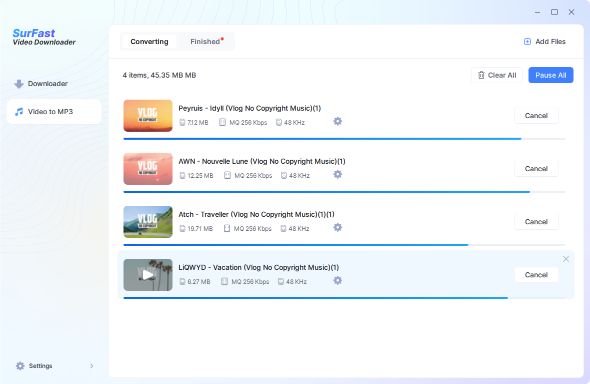The width and height of the screenshot is (590, 384).
Task: Click the Settings gear icon in sidebar
Action: [x=20, y=366]
